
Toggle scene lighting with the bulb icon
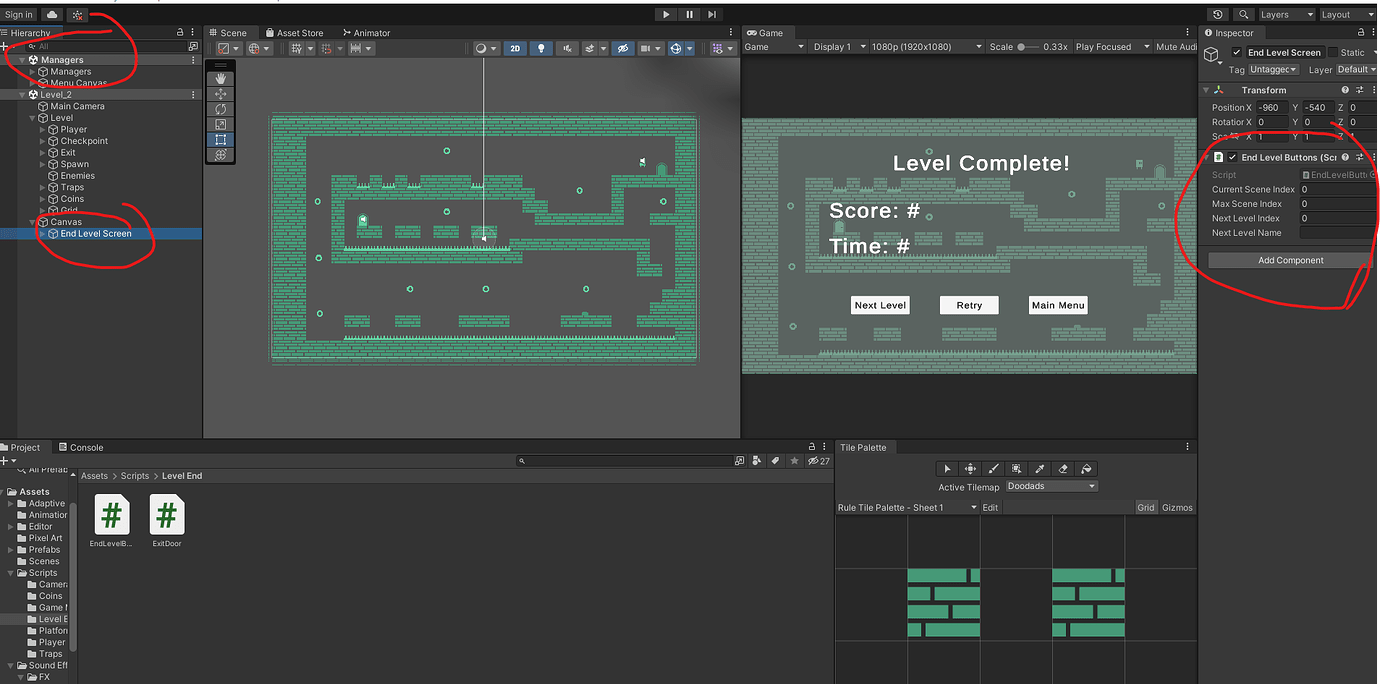541,48
